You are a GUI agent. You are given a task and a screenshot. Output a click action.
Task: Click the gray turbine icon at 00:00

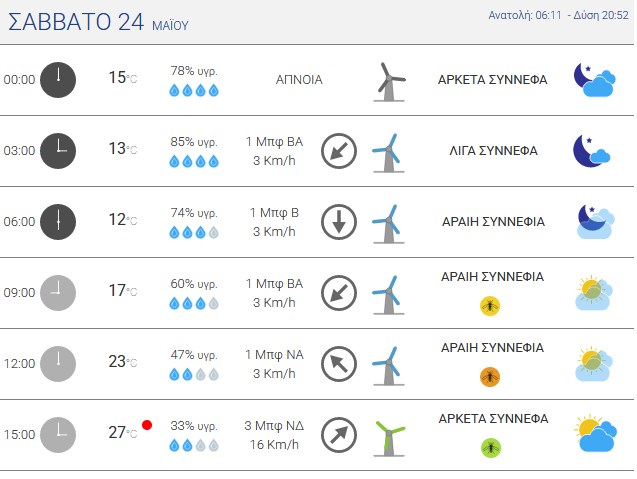click(389, 82)
